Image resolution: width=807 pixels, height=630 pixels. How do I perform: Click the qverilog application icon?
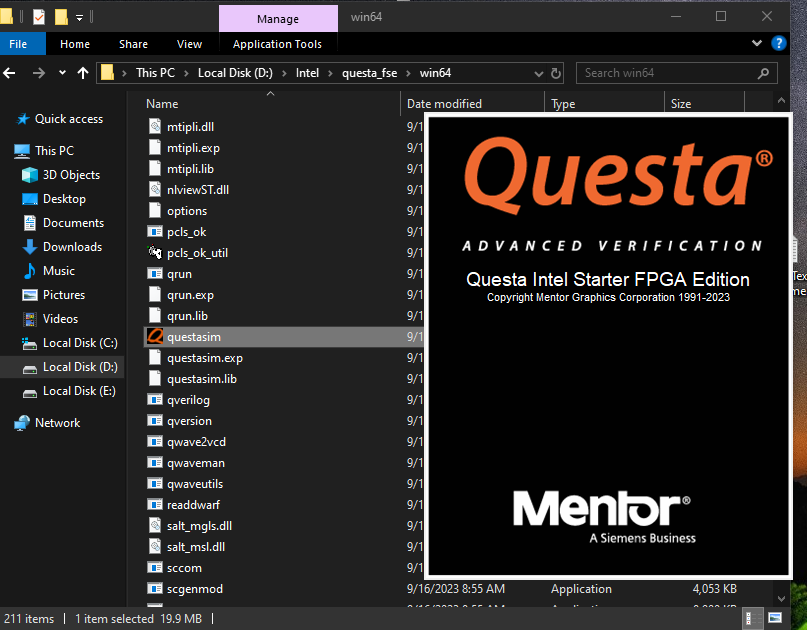point(155,399)
